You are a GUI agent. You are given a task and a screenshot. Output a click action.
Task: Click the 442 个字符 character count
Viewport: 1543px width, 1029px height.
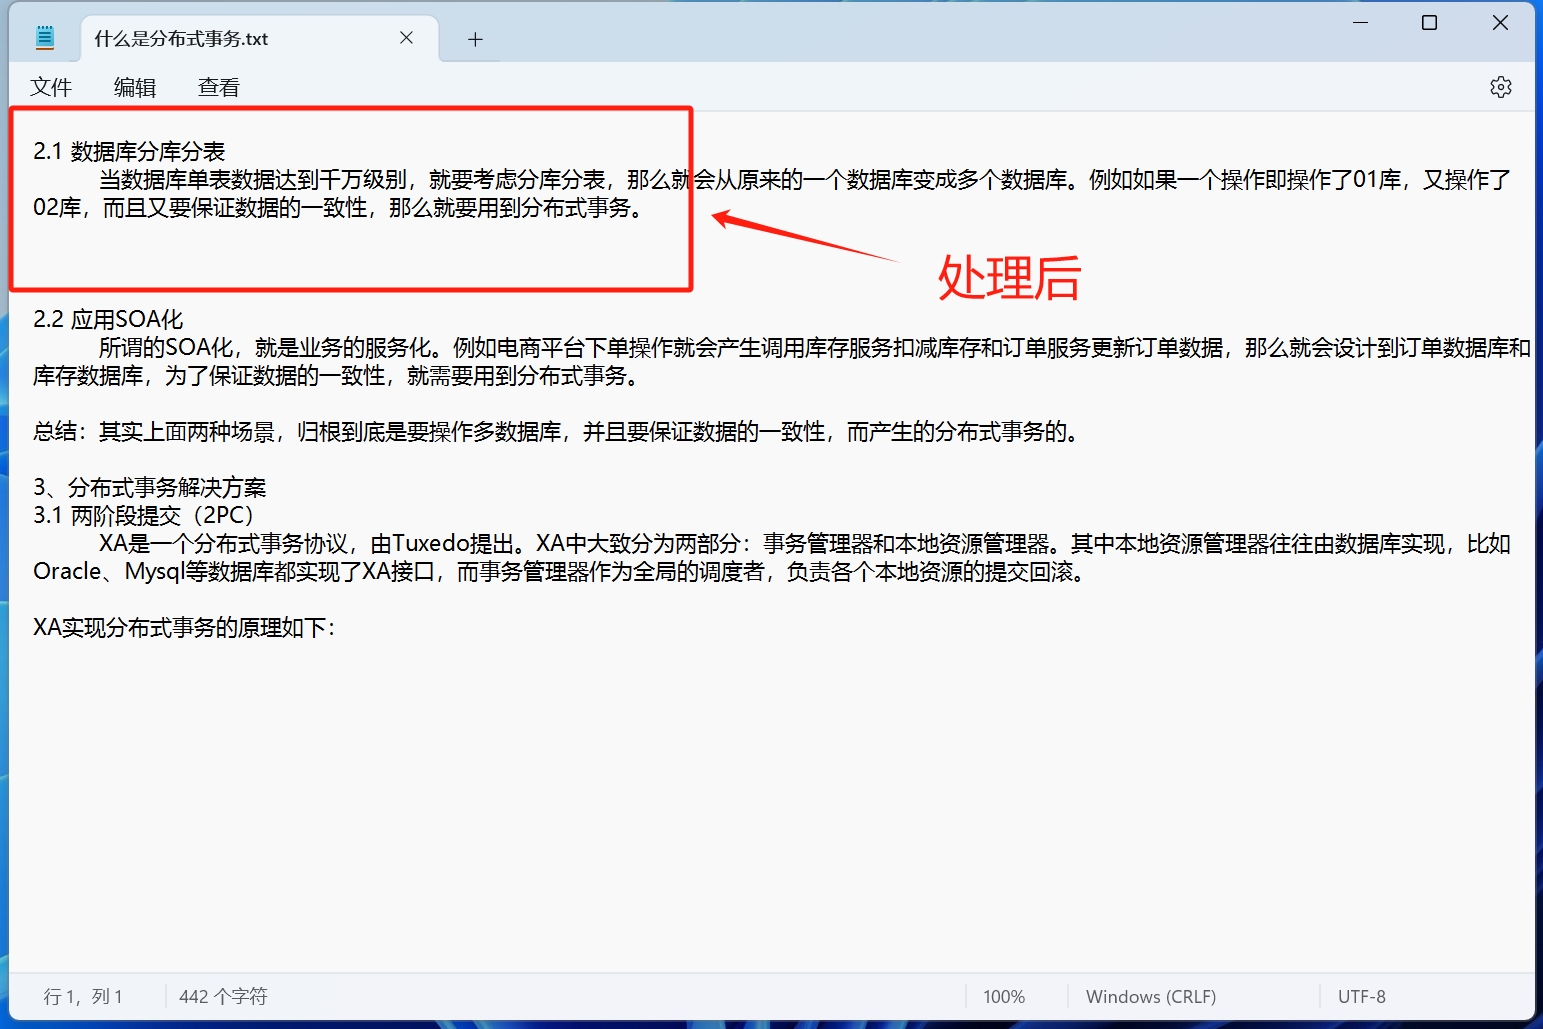(x=222, y=996)
